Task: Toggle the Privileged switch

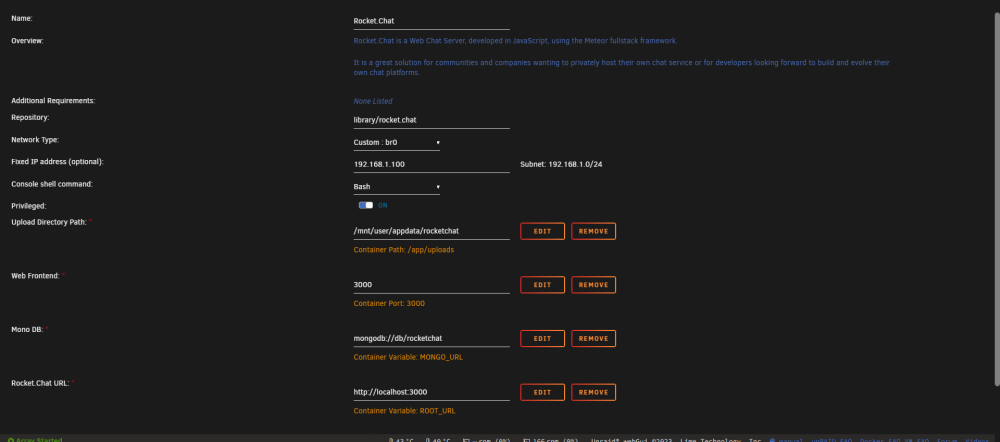Action: 365,205
